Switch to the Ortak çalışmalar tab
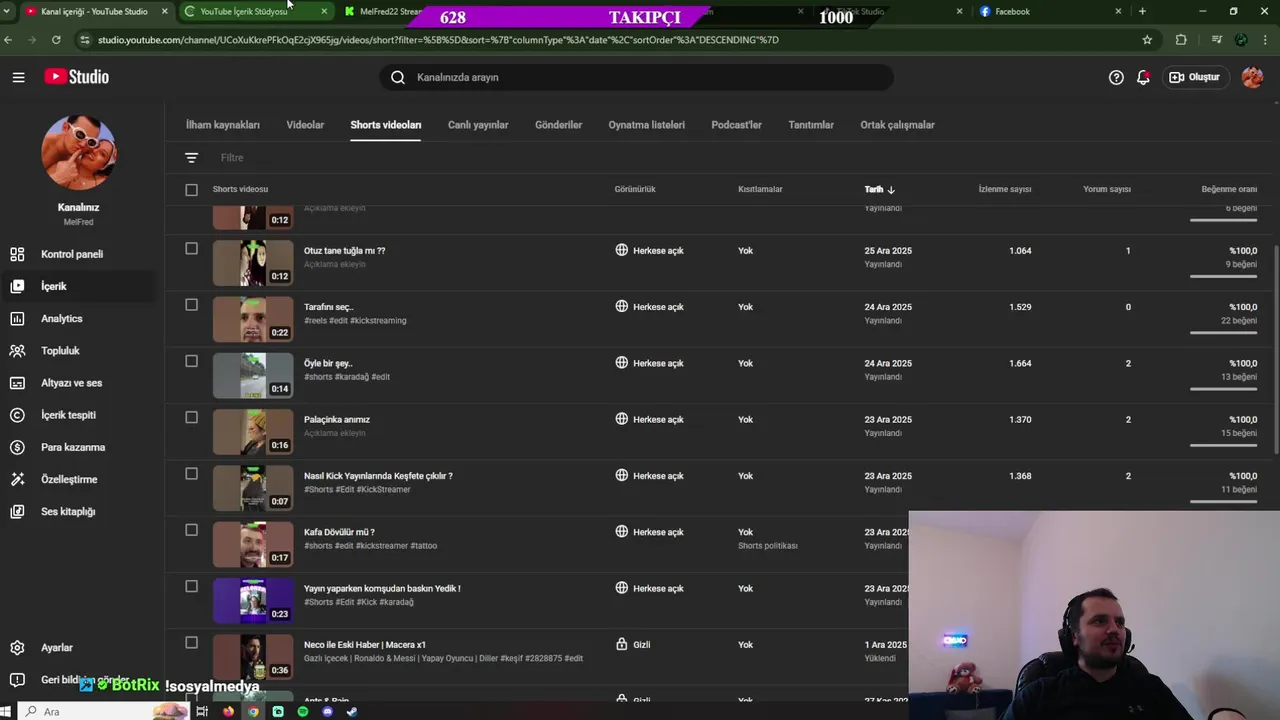The image size is (1280, 720). [897, 125]
